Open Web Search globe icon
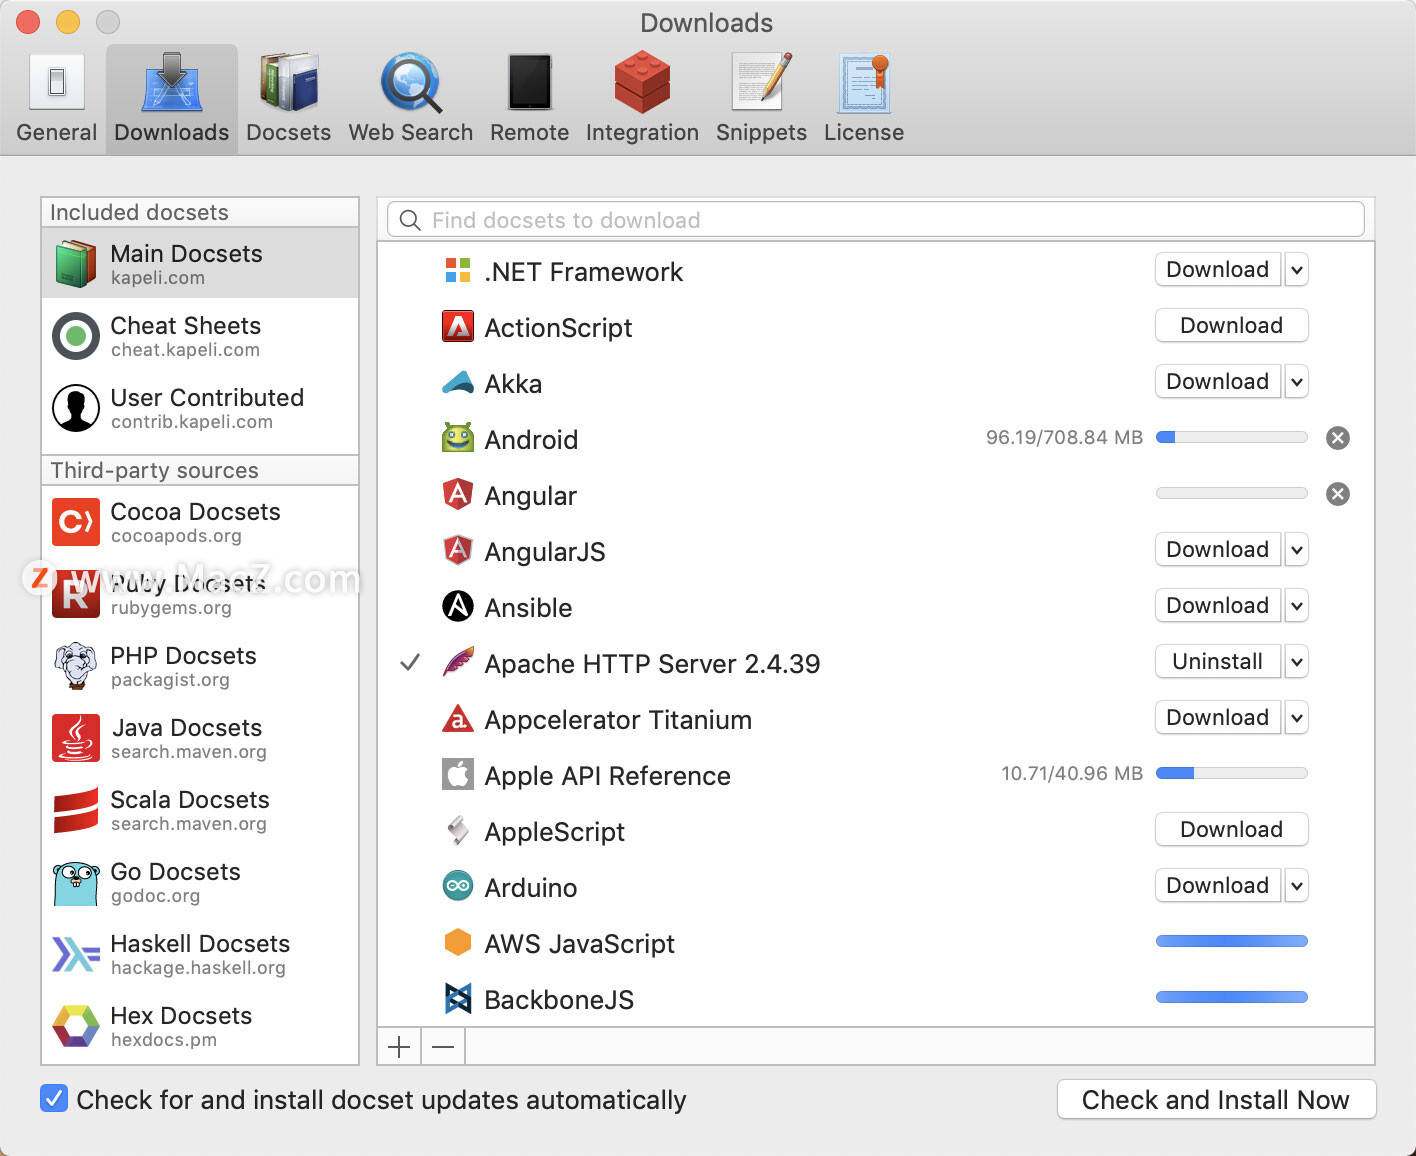Image resolution: width=1416 pixels, height=1156 pixels. tap(411, 82)
